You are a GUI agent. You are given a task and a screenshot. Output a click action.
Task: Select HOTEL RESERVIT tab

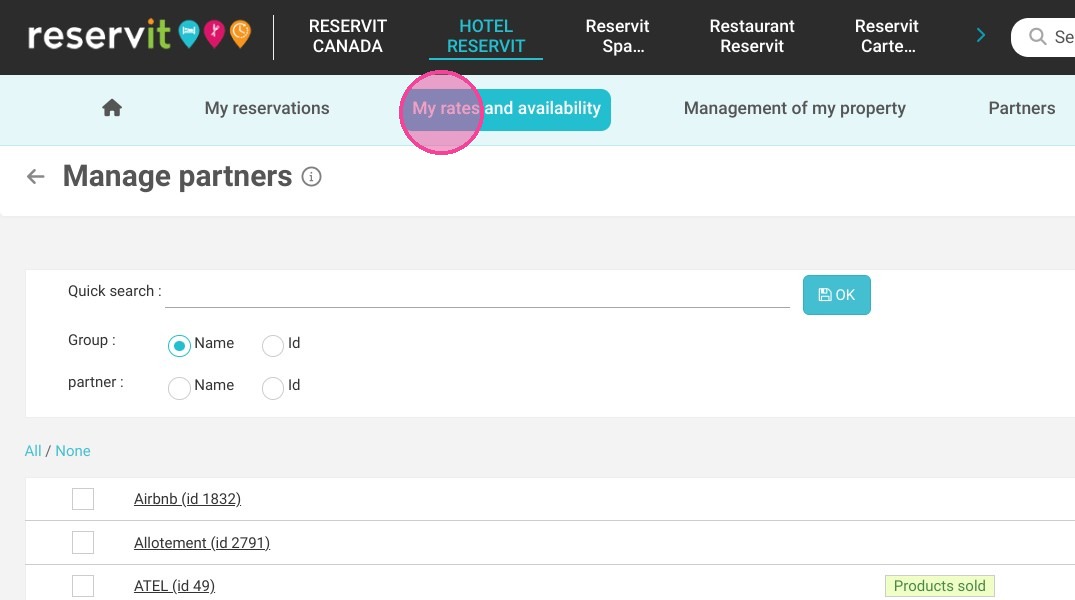click(x=485, y=36)
